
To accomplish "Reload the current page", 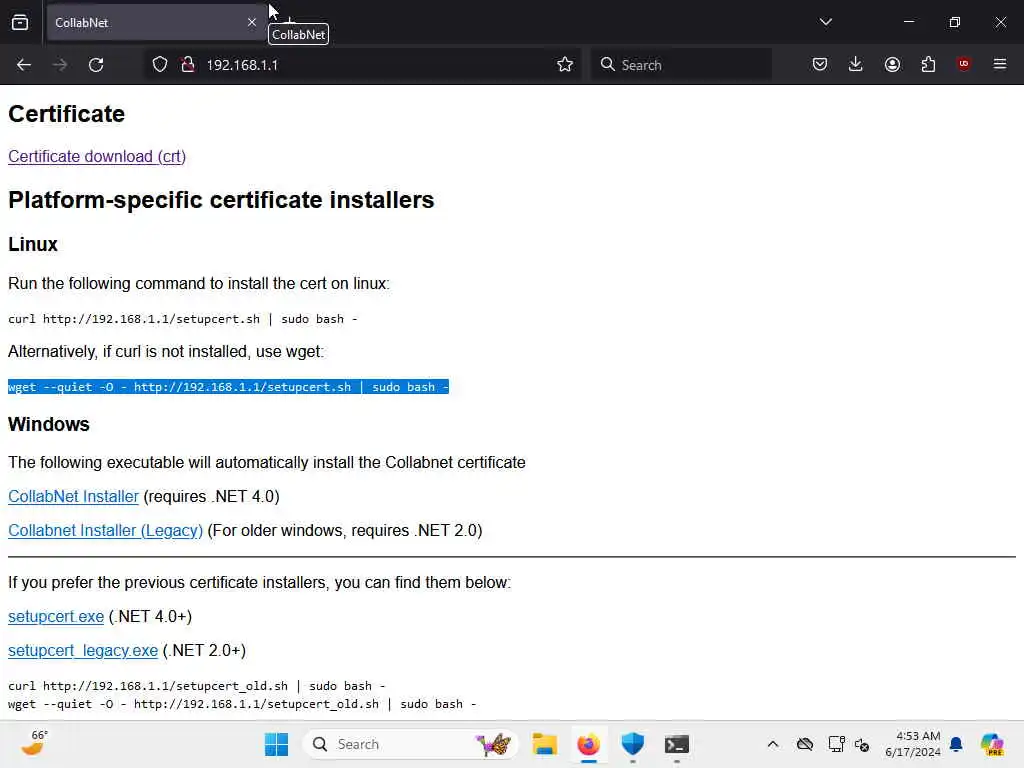I will (x=96, y=65).
